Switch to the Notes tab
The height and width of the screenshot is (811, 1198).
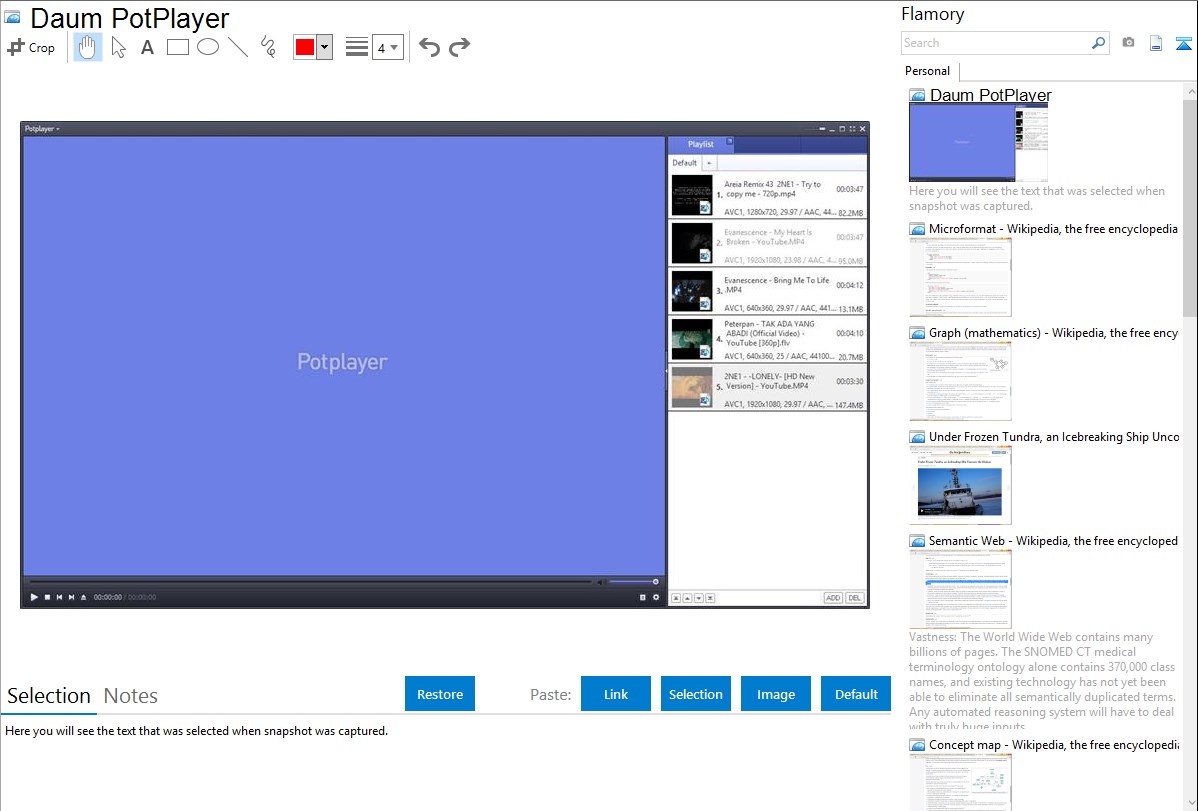click(x=131, y=696)
